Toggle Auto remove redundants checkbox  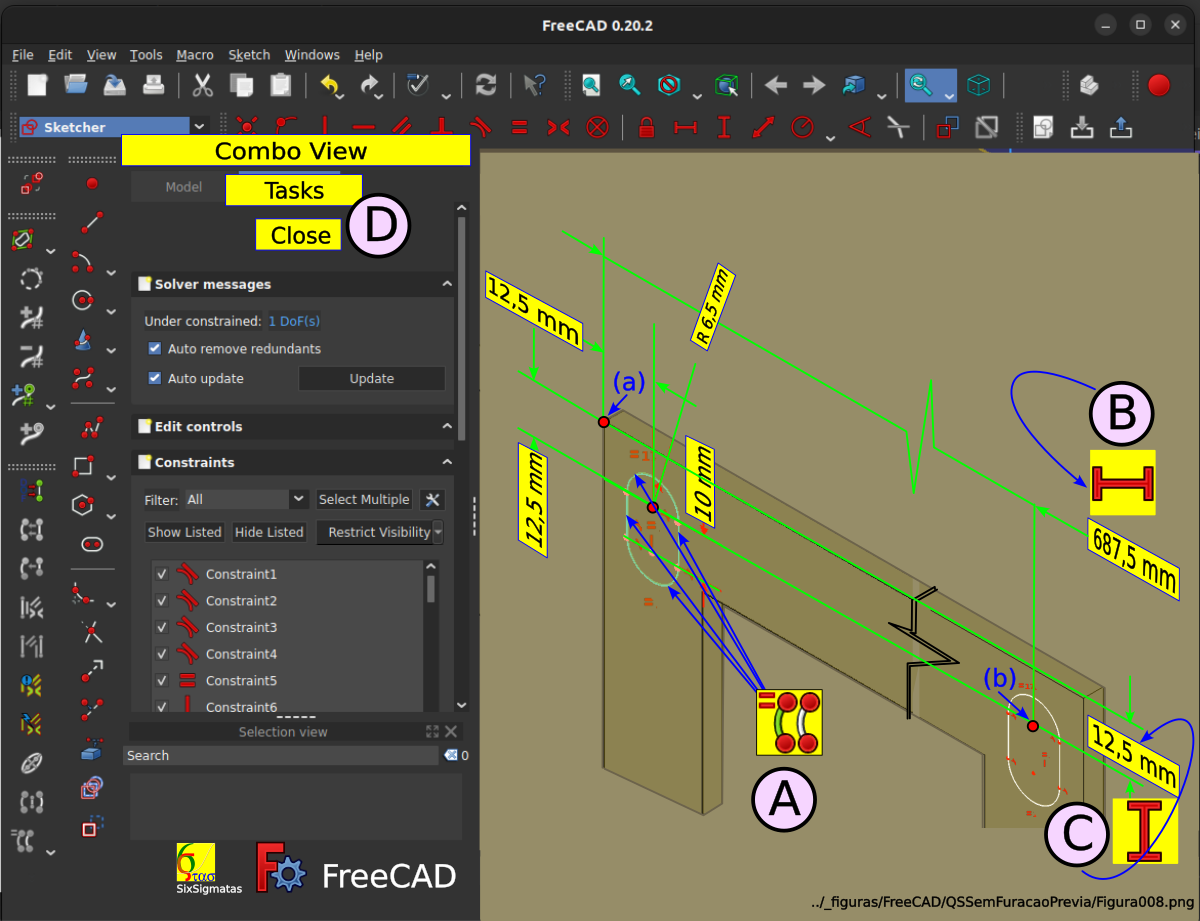[155, 349]
